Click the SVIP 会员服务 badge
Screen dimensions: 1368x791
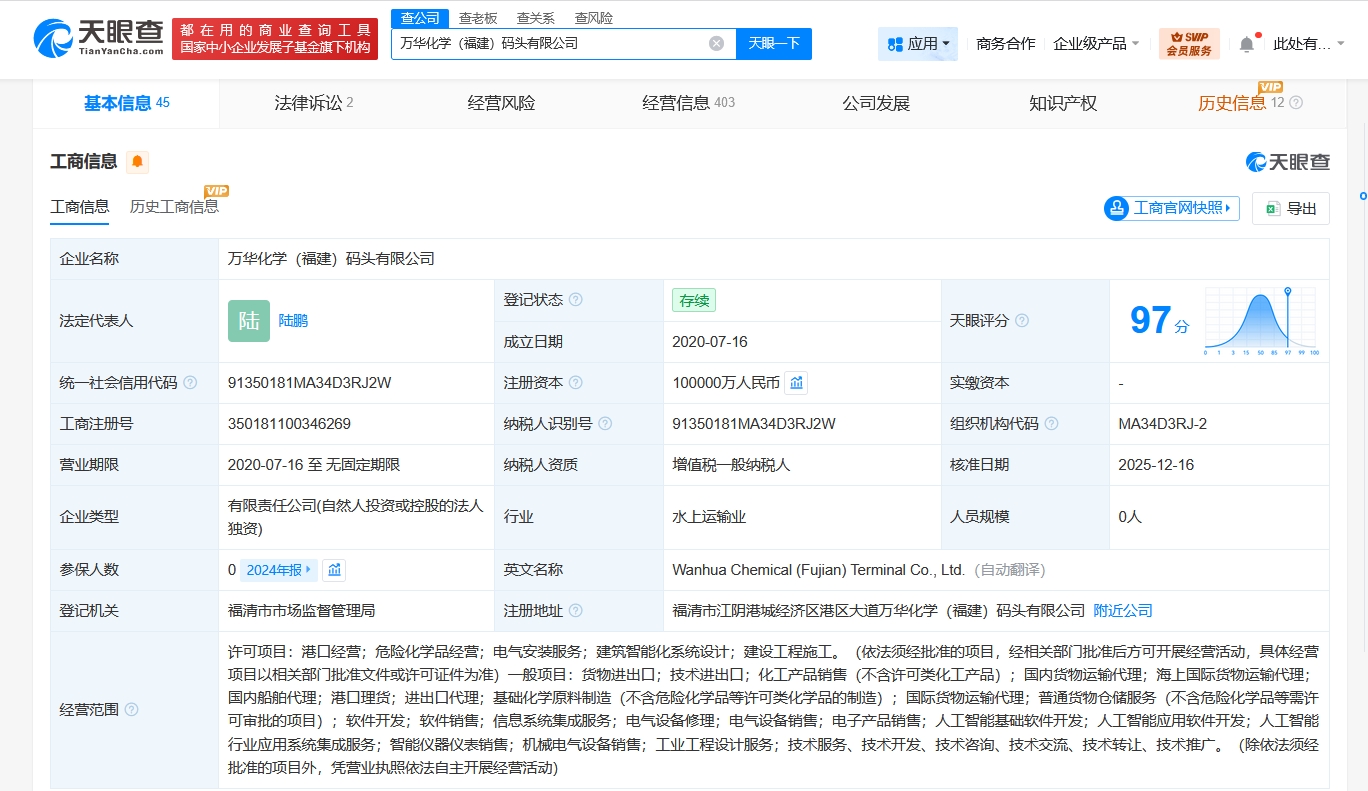[x=1189, y=44]
